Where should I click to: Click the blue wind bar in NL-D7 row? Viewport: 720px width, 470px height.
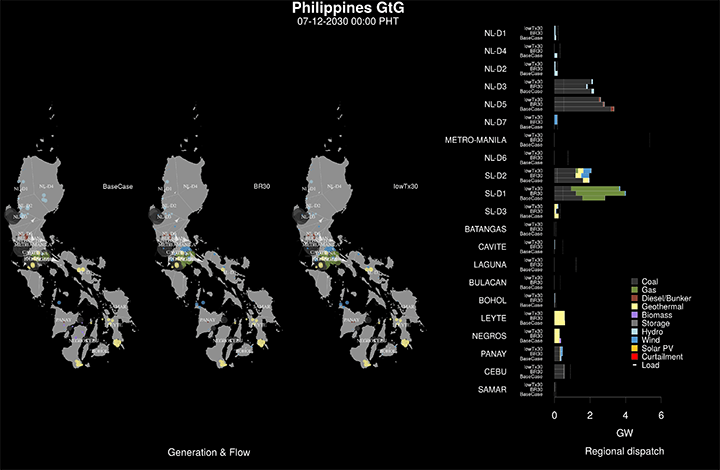[x=556, y=120]
